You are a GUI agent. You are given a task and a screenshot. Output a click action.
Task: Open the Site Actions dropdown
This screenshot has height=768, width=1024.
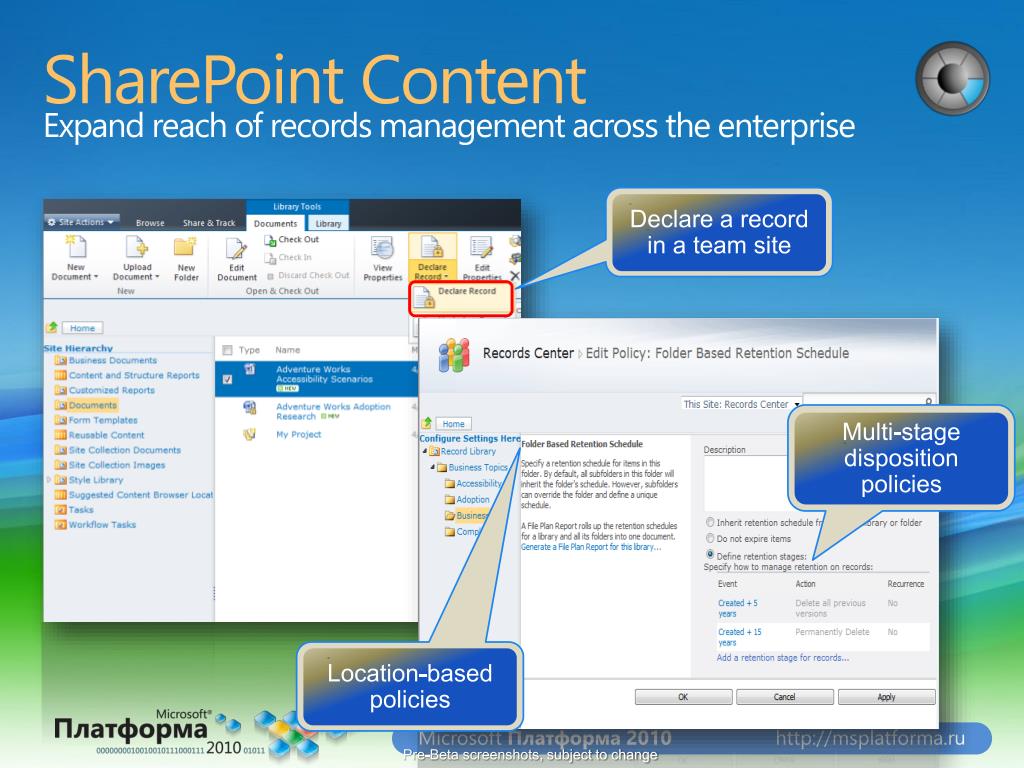click(x=82, y=222)
